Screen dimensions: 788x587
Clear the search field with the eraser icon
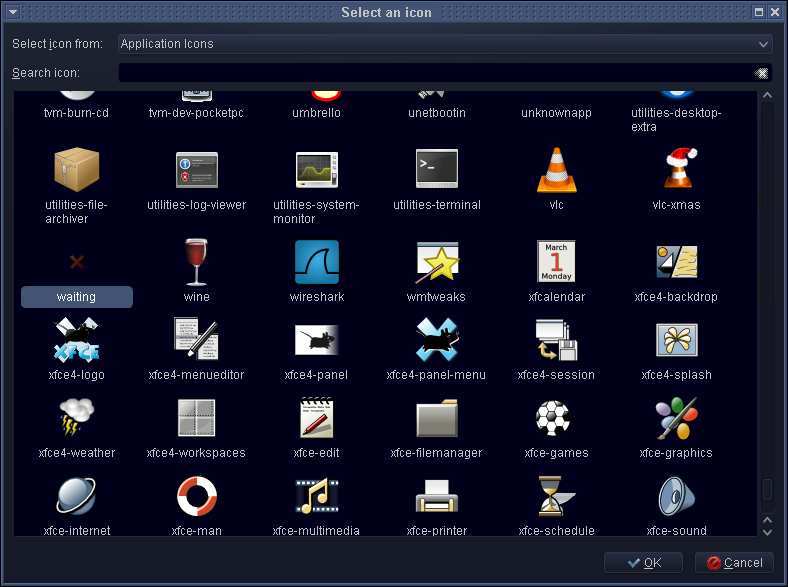(761, 73)
